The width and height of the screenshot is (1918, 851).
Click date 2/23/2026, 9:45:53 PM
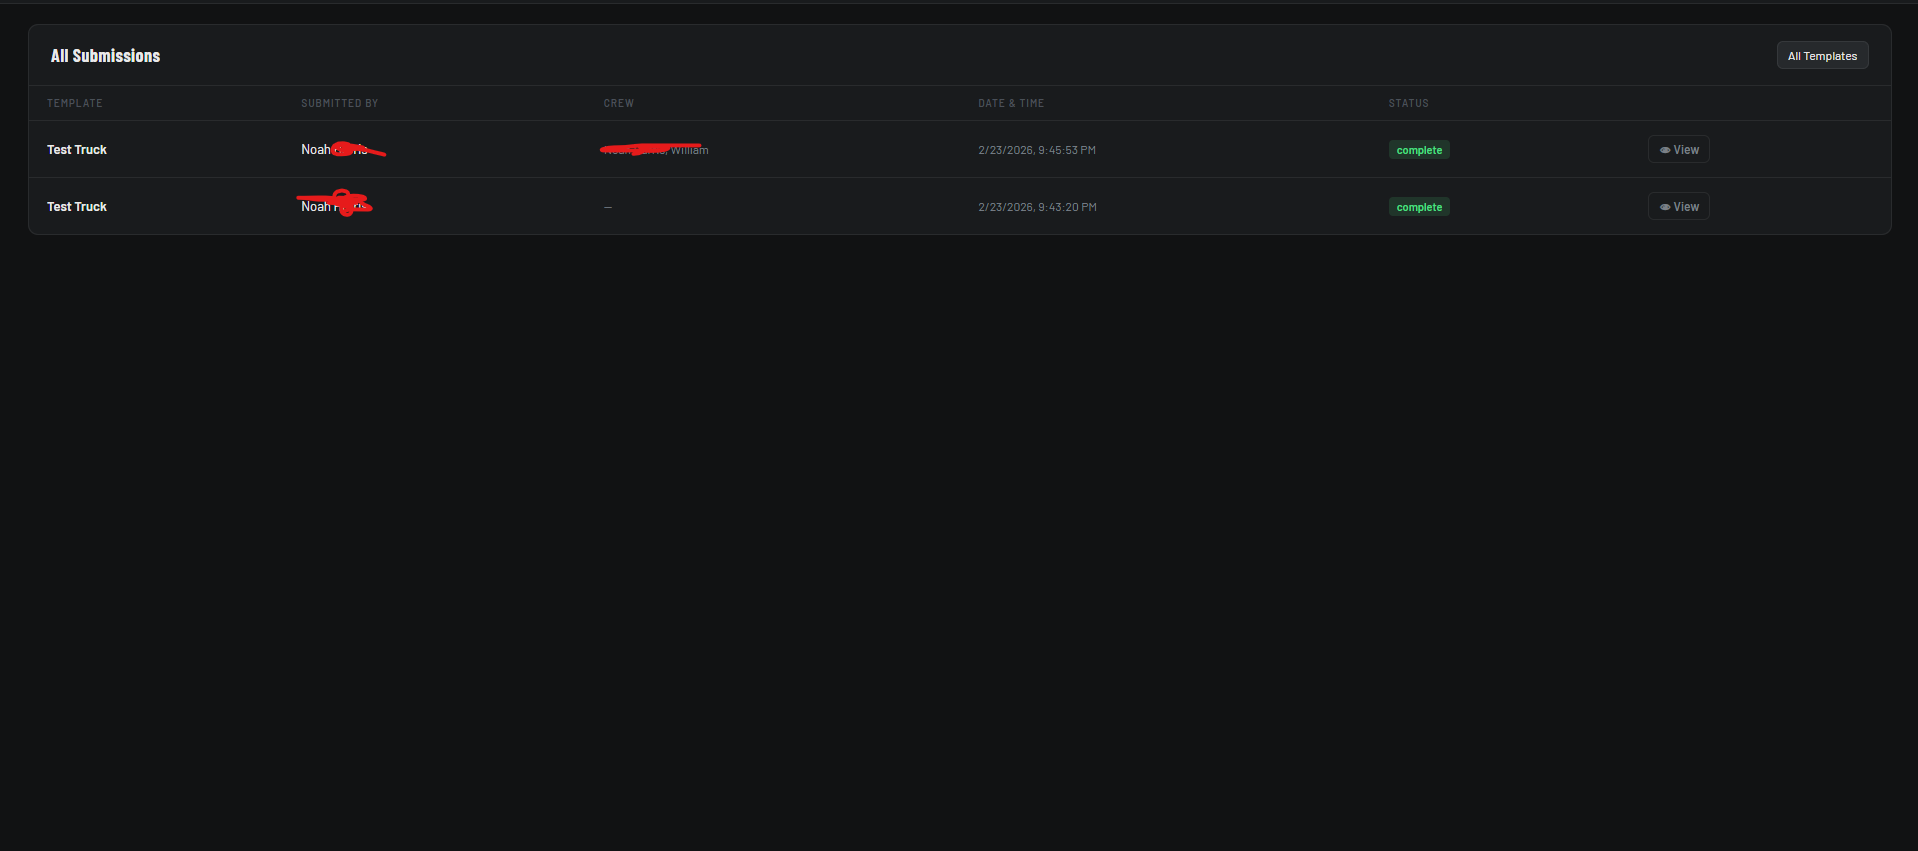1037,150
